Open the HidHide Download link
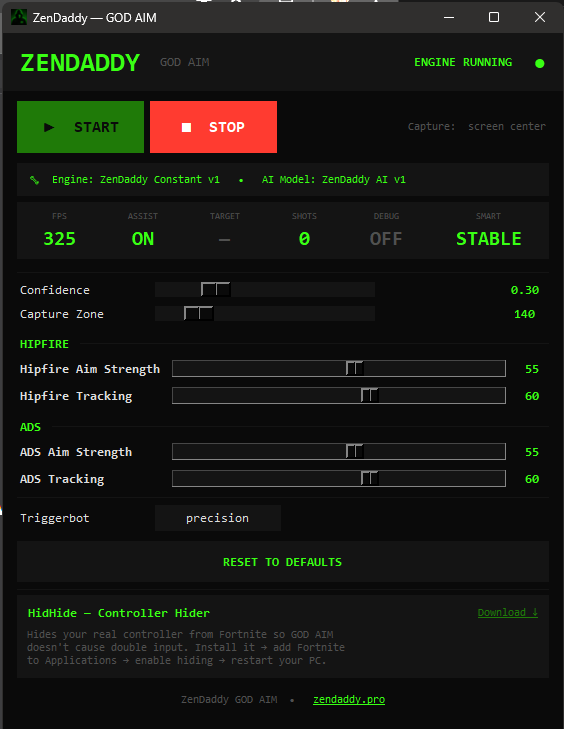This screenshot has width=564, height=729. (508, 612)
